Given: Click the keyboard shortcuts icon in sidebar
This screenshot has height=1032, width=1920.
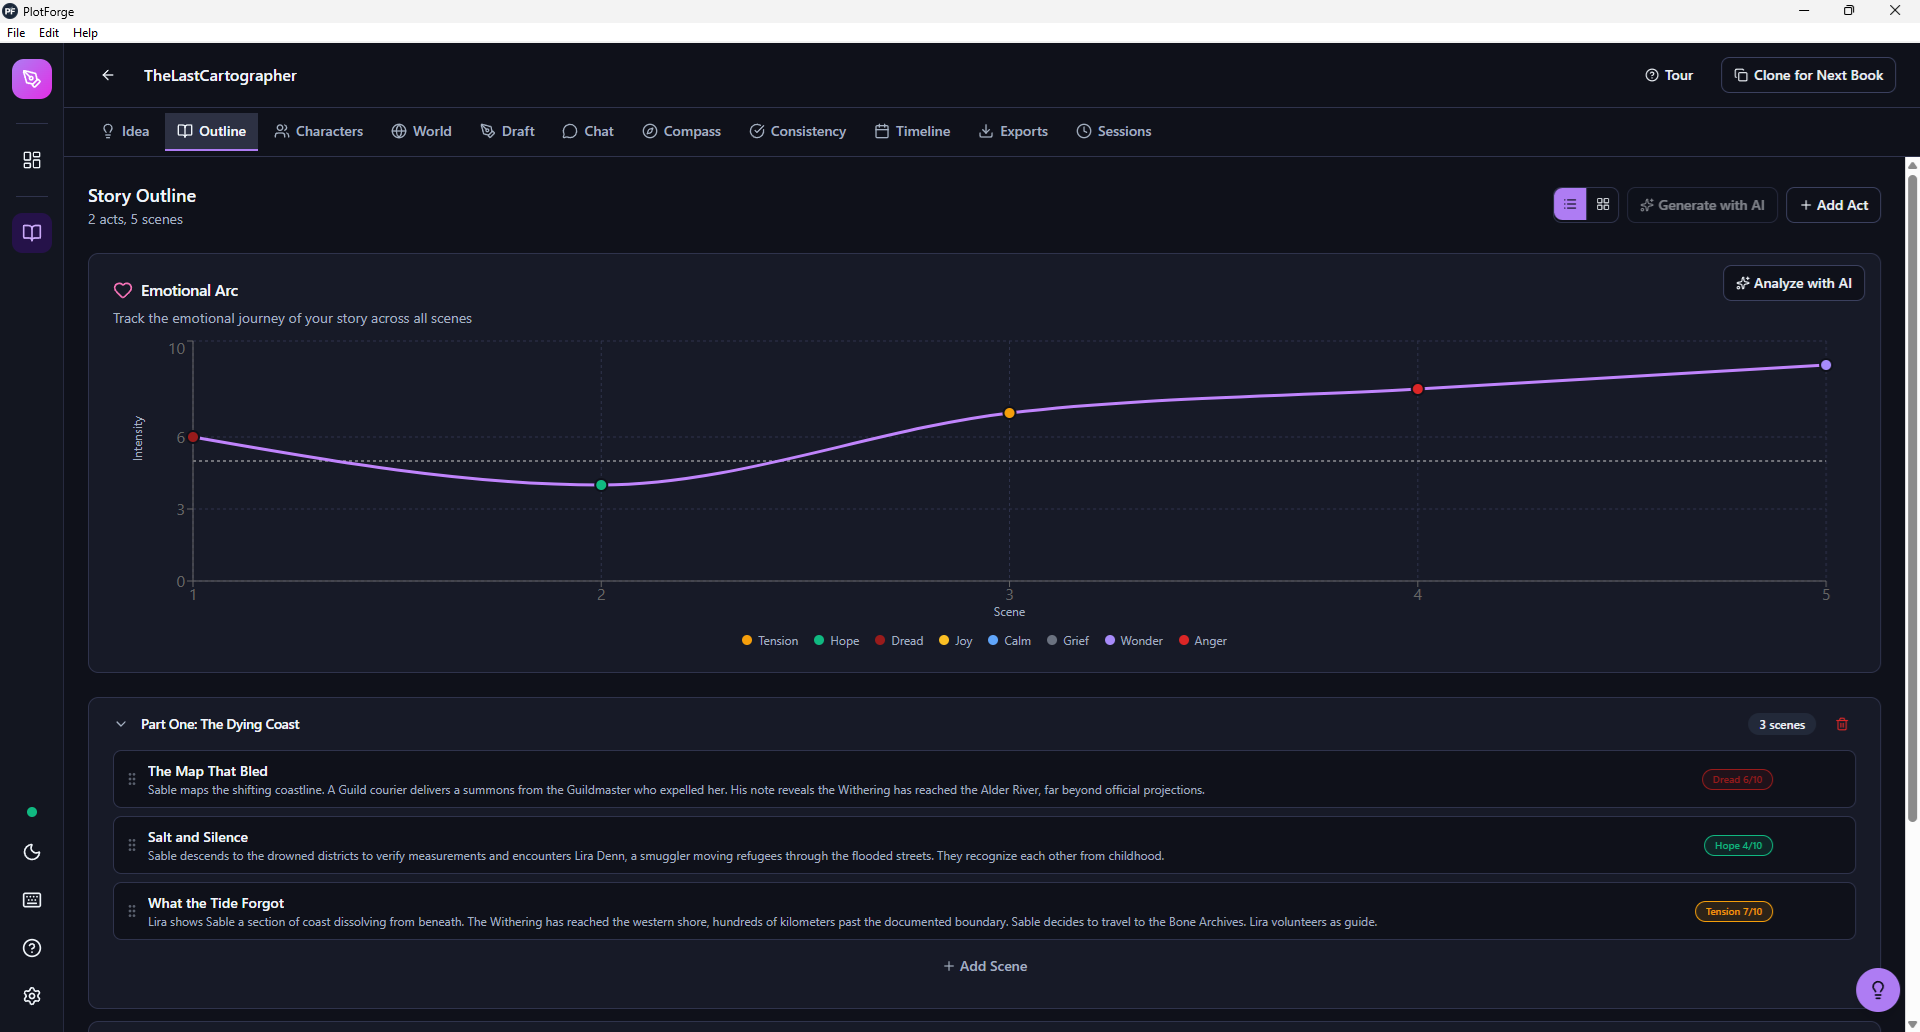Looking at the screenshot, I should click(x=32, y=900).
